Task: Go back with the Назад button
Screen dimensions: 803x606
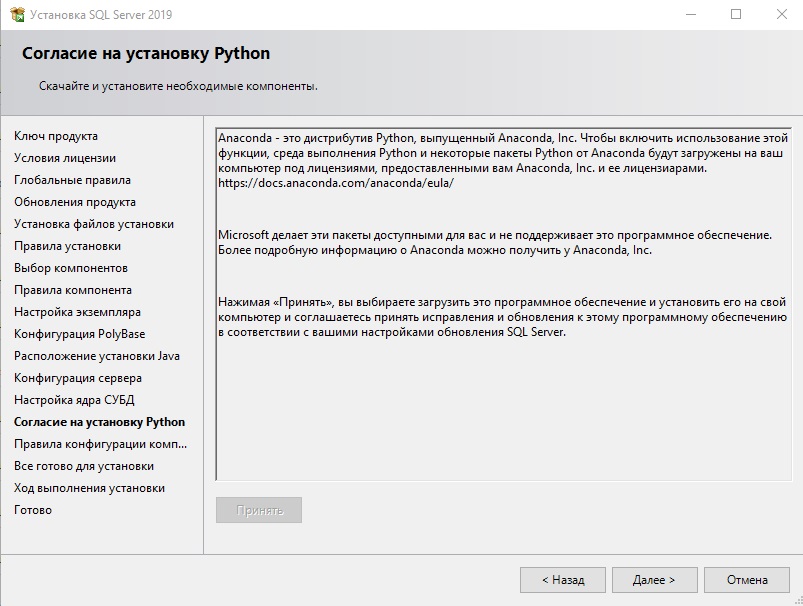Action: pos(563,580)
